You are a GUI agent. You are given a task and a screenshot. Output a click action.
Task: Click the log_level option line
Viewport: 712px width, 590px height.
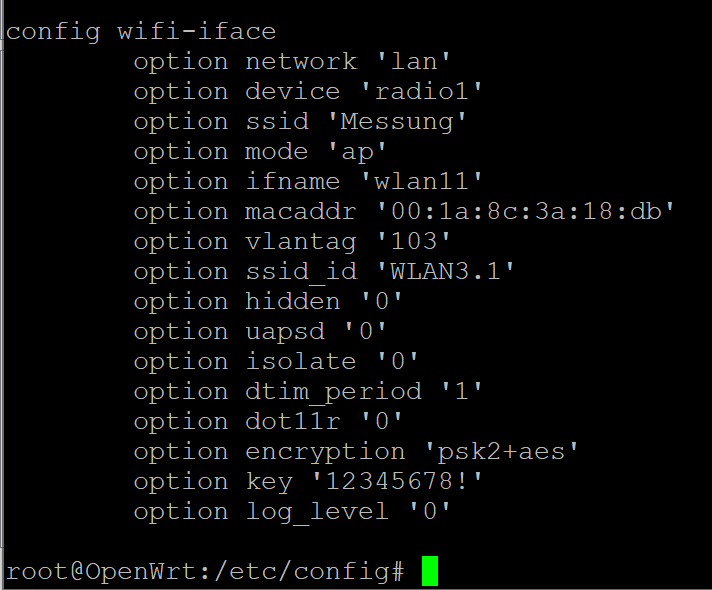(292, 512)
